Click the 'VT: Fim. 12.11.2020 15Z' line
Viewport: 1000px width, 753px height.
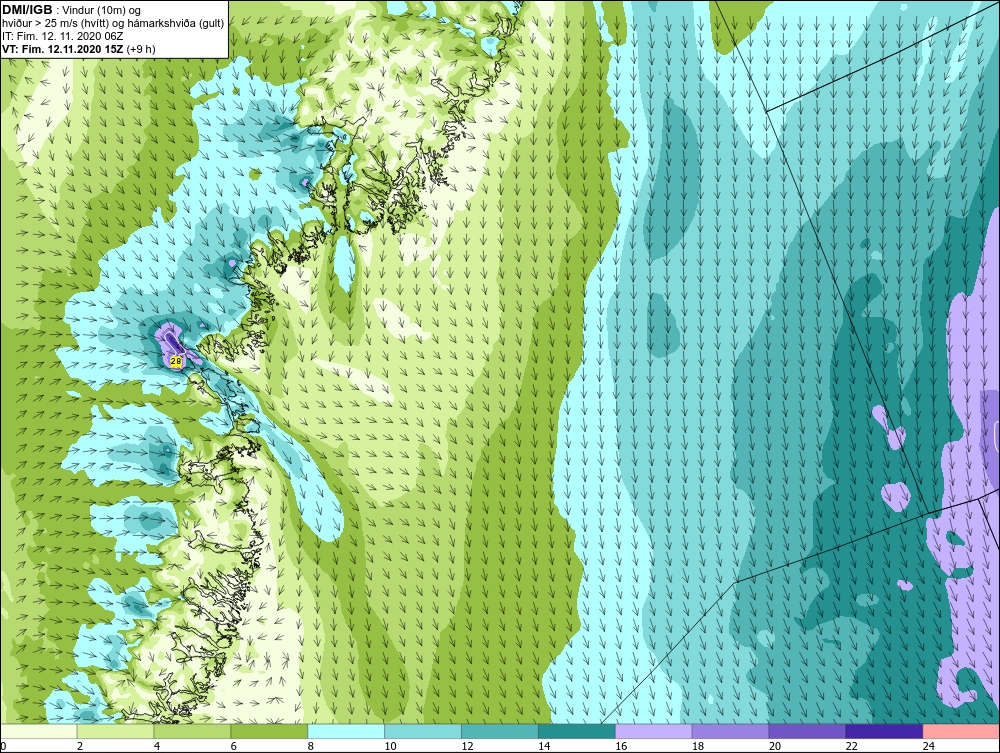click(63, 48)
